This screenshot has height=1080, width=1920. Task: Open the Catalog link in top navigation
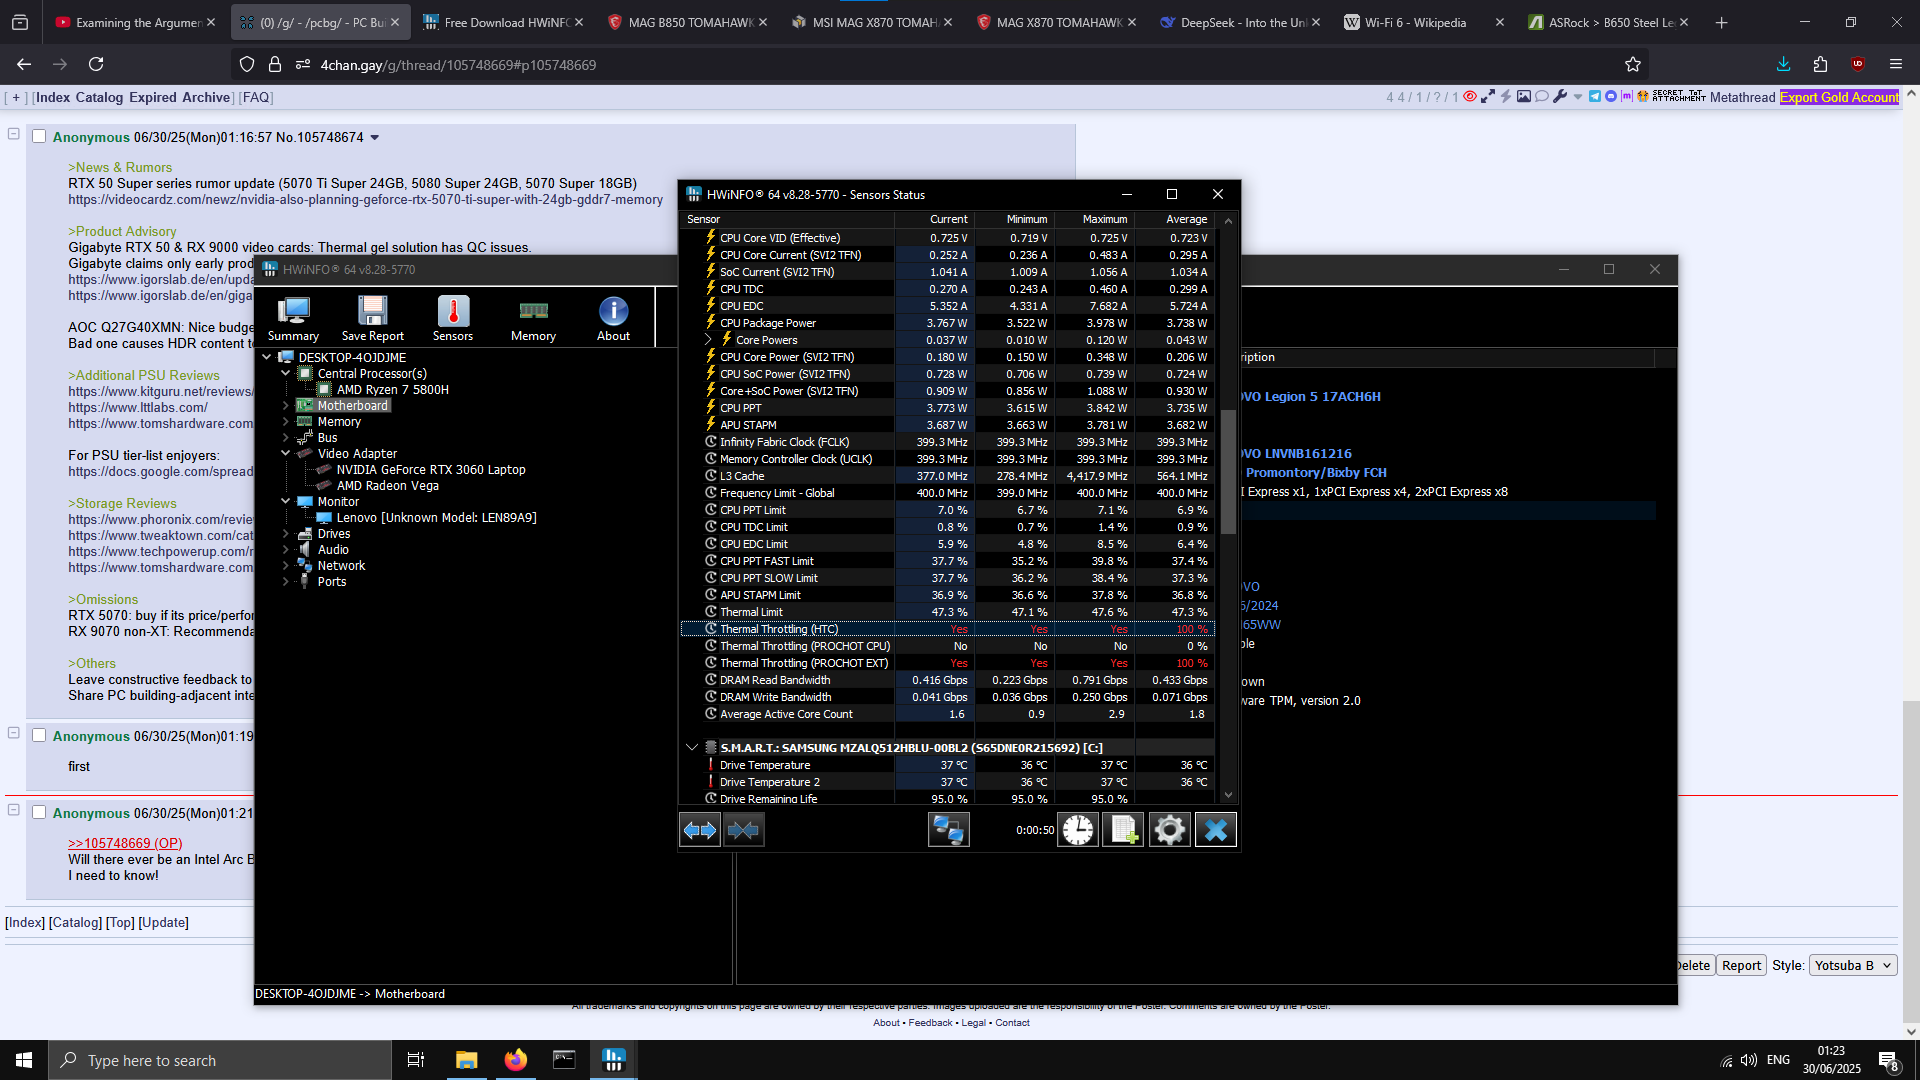pos(99,97)
